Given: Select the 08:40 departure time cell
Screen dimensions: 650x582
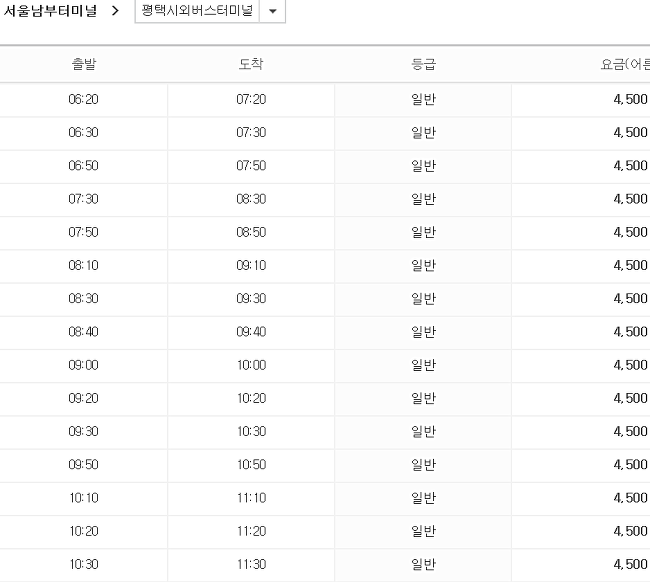Looking at the screenshot, I should pyautogui.click(x=83, y=332).
